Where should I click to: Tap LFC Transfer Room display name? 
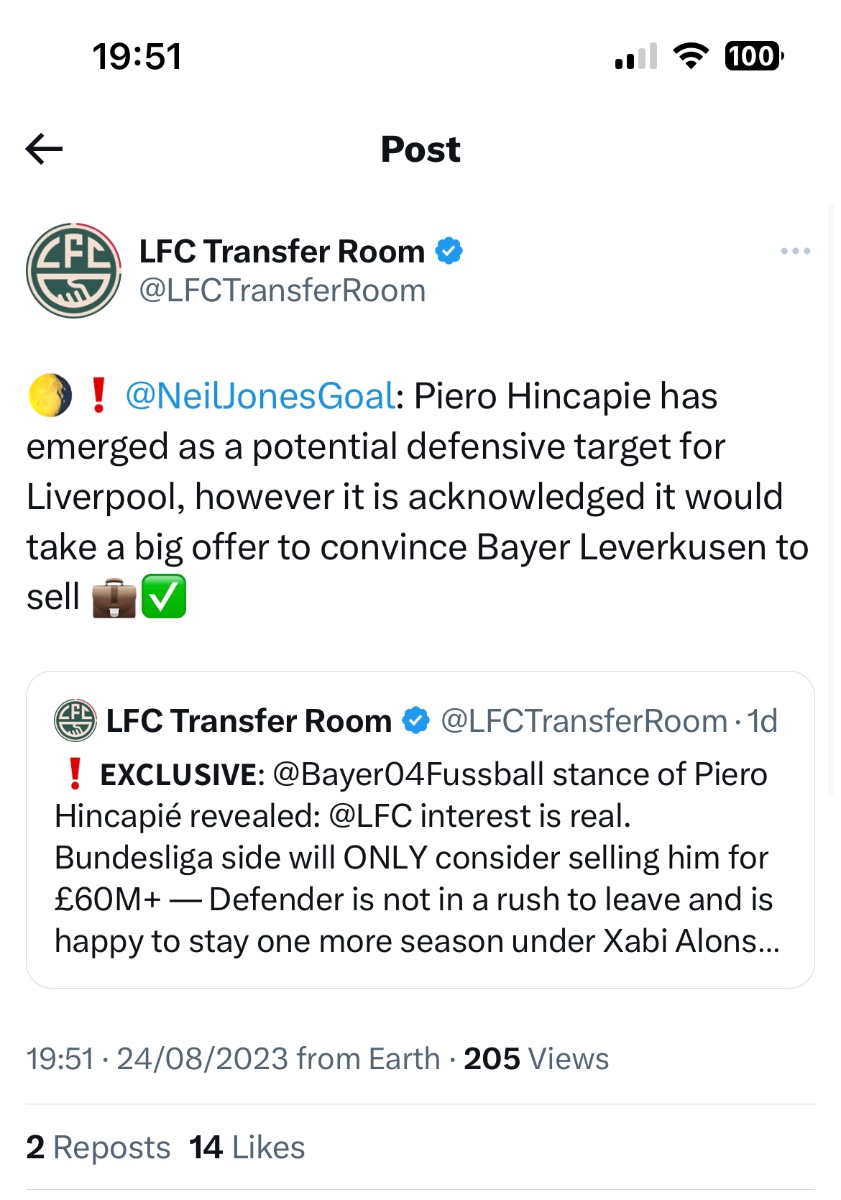(282, 251)
